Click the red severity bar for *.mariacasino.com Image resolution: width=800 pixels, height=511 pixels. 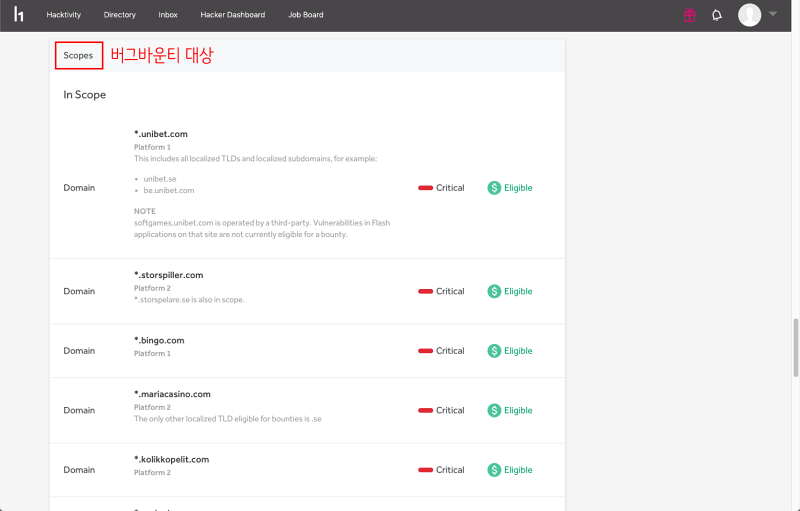(x=426, y=411)
